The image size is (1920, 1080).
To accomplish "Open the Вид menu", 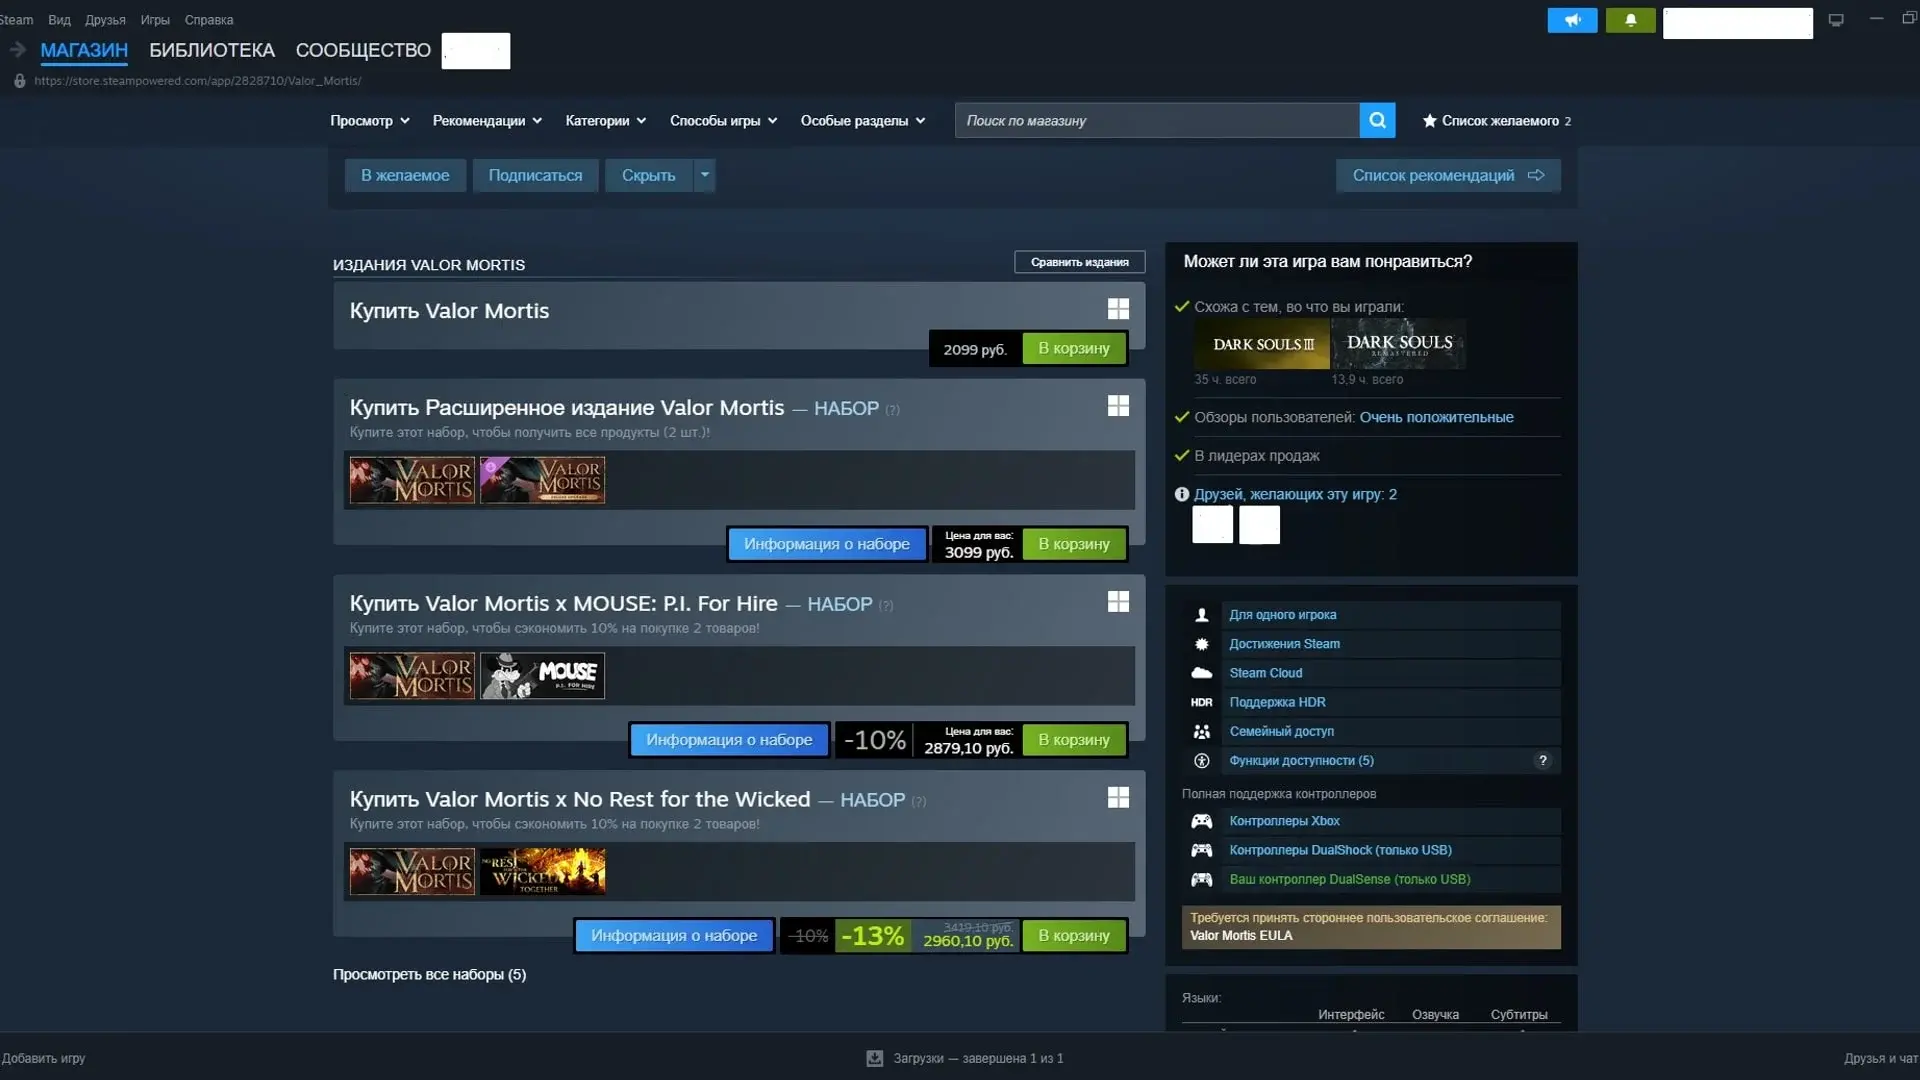I will (59, 20).
